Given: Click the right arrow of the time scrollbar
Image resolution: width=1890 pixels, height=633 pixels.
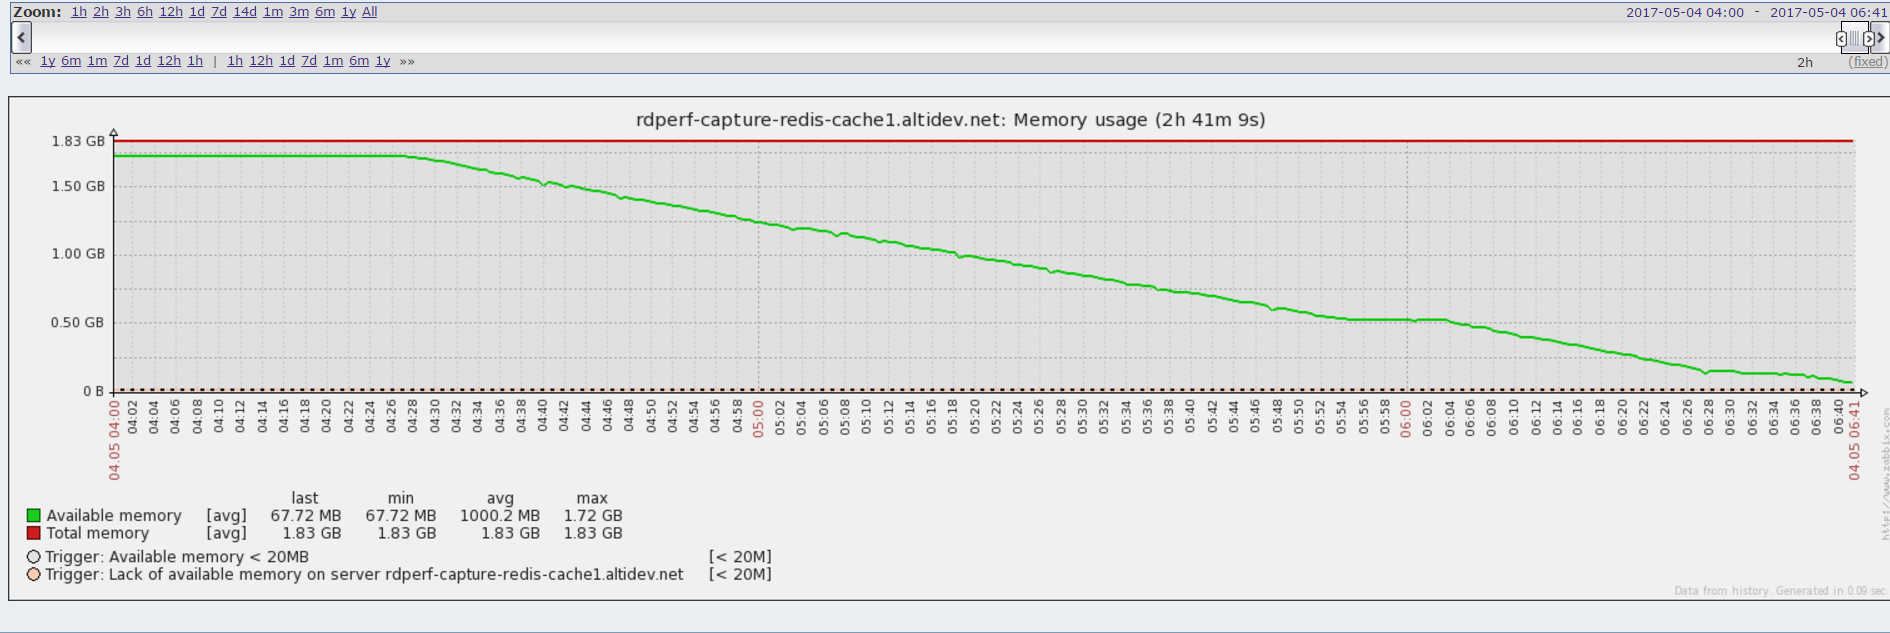Looking at the screenshot, I should point(1881,38).
